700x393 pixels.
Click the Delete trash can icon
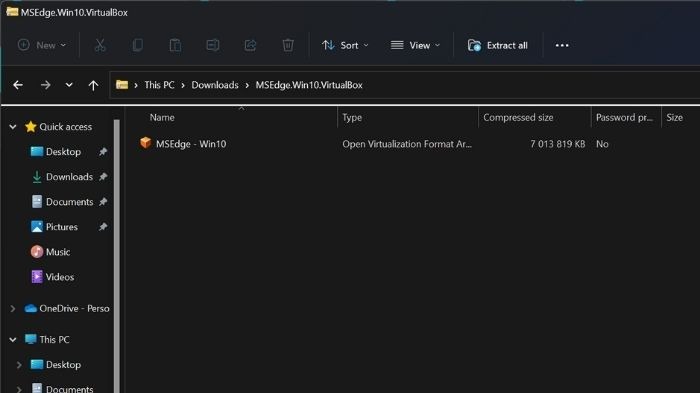coord(288,45)
